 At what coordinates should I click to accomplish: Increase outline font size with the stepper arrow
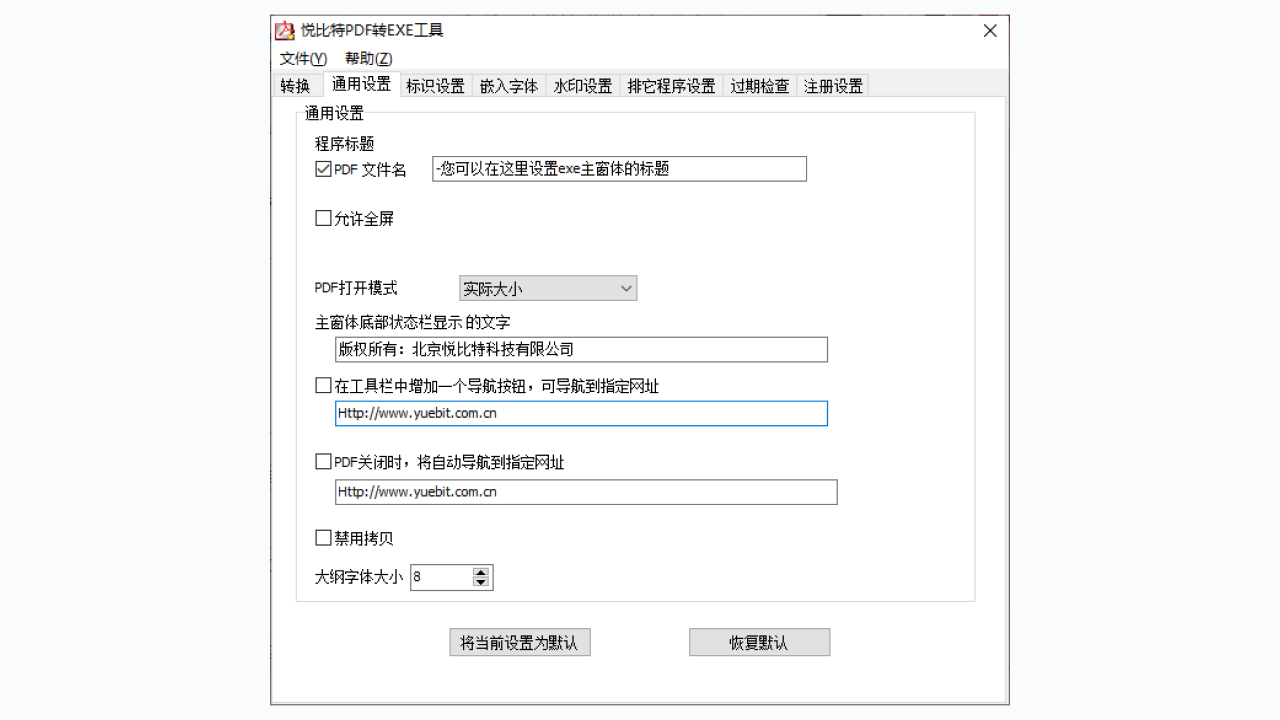(x=480, y=571)
